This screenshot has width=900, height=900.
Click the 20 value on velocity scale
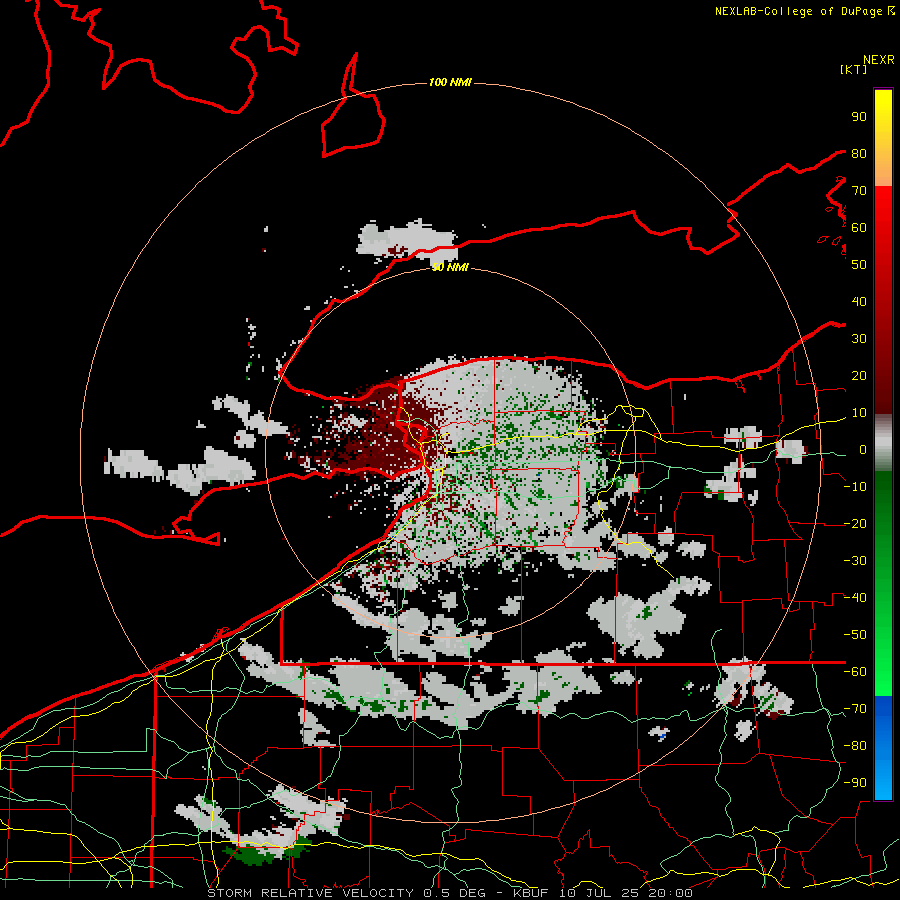coord(859,375)
